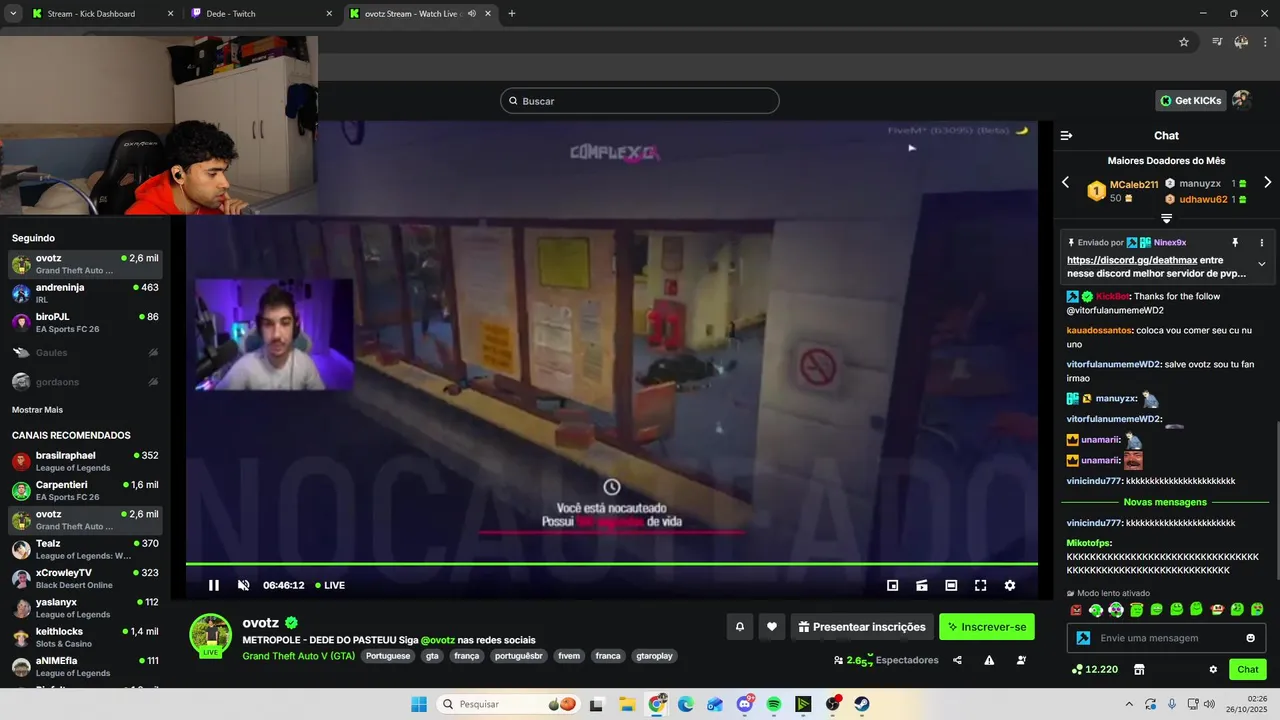Screen dimensions: 1280x720
Task: Open ovotz channel under Seguindo
Action: [85, 264]
